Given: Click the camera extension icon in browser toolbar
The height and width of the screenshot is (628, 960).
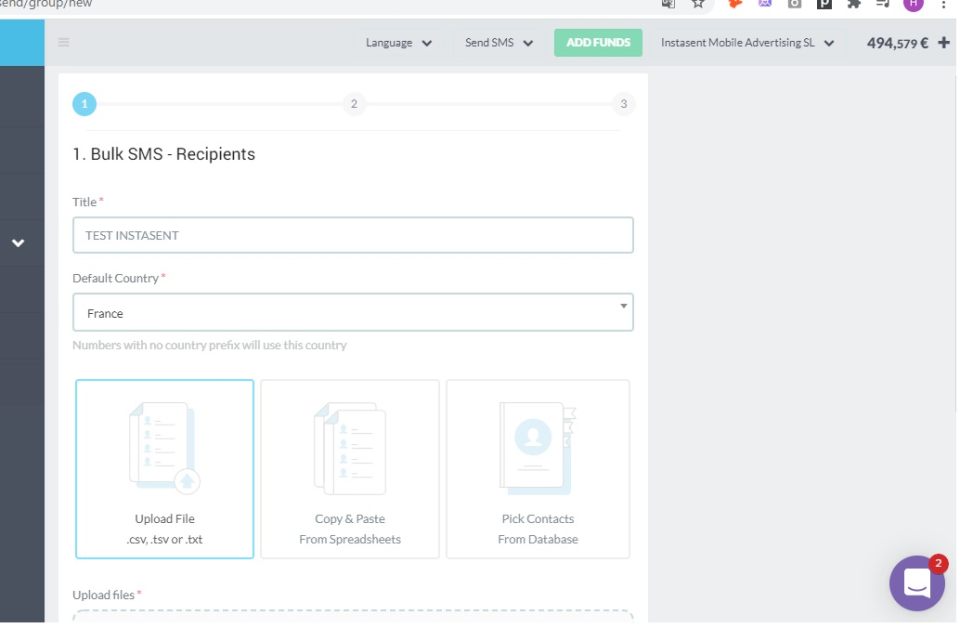Looking at the screenshot, I should [794, 4].
